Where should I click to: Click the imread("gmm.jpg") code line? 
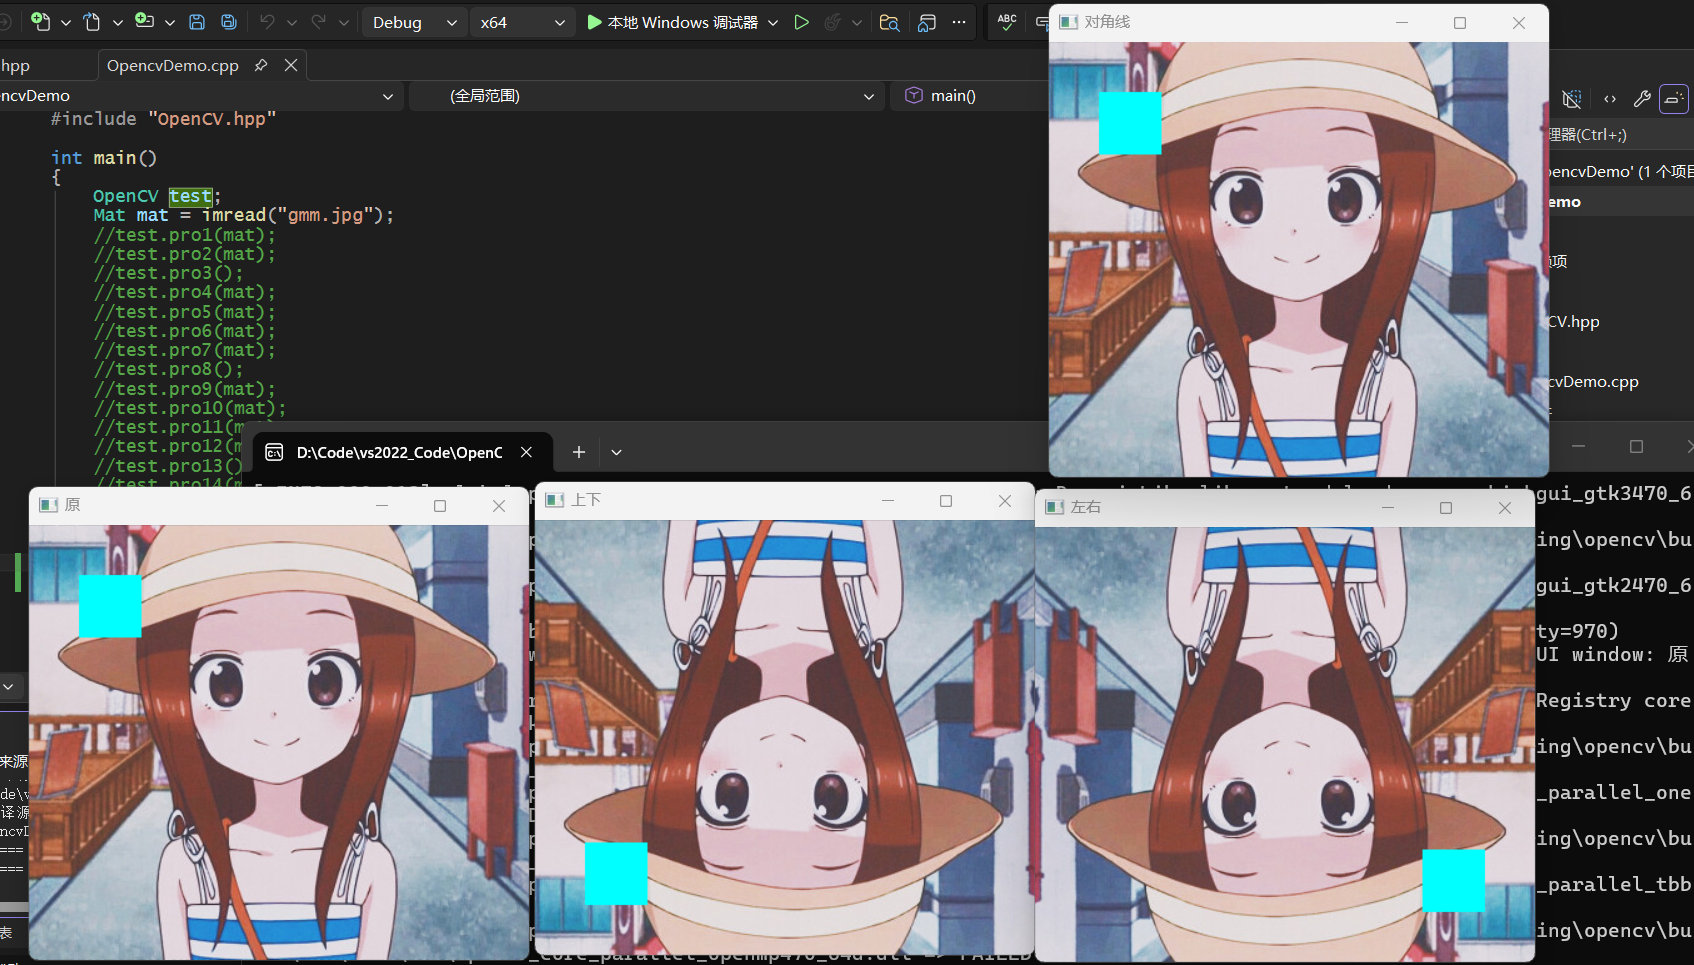pos(243,215)
